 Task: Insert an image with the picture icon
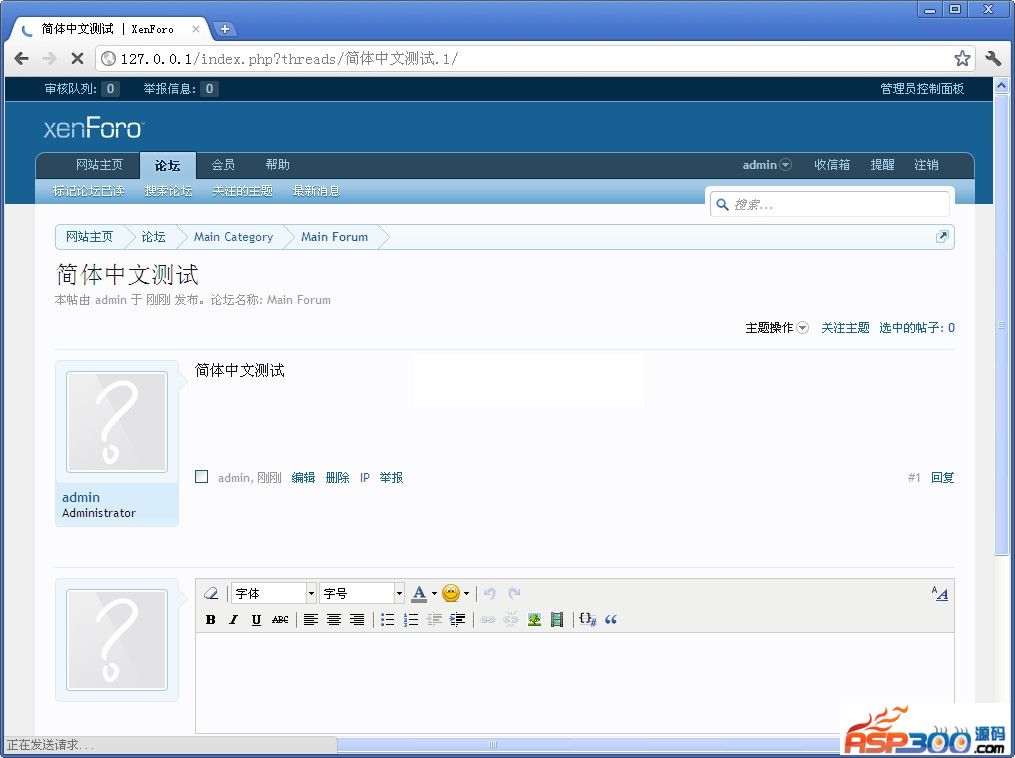point(534,619)
